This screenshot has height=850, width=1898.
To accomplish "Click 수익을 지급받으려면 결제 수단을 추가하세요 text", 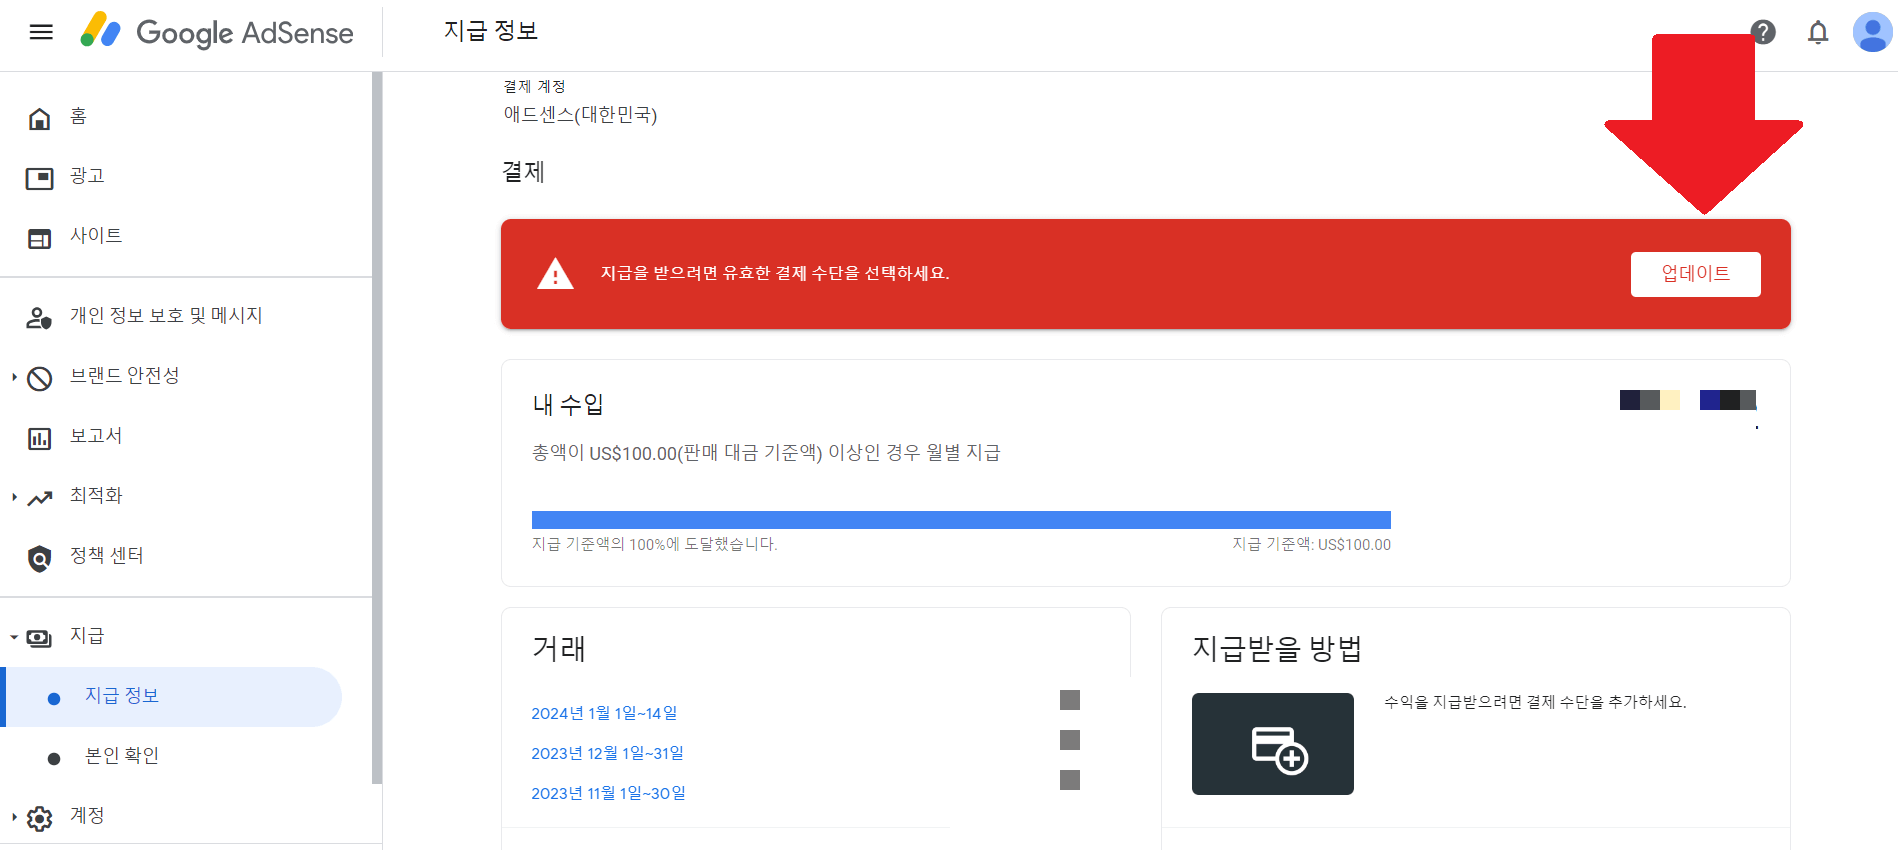I will click(x=1535, y=702).
